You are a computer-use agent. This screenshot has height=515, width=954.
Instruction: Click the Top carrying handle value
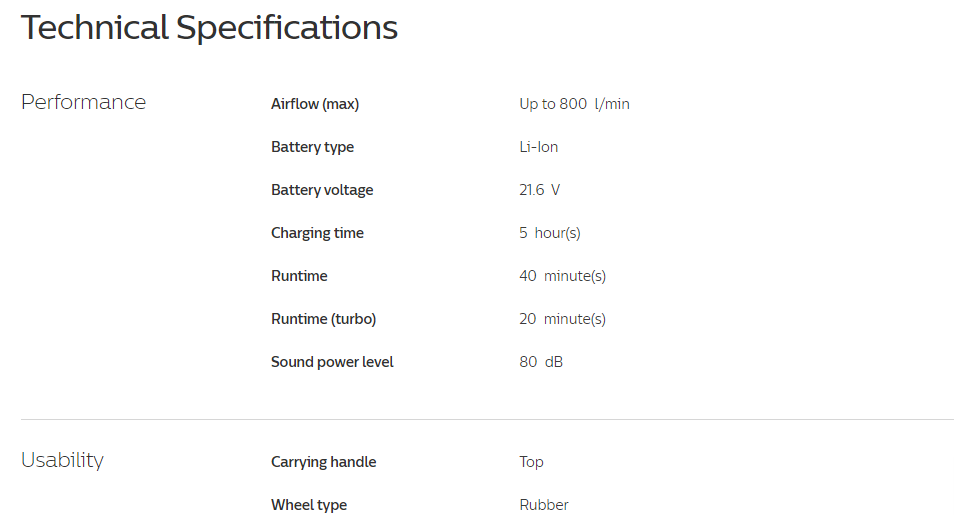click(531, 462)
